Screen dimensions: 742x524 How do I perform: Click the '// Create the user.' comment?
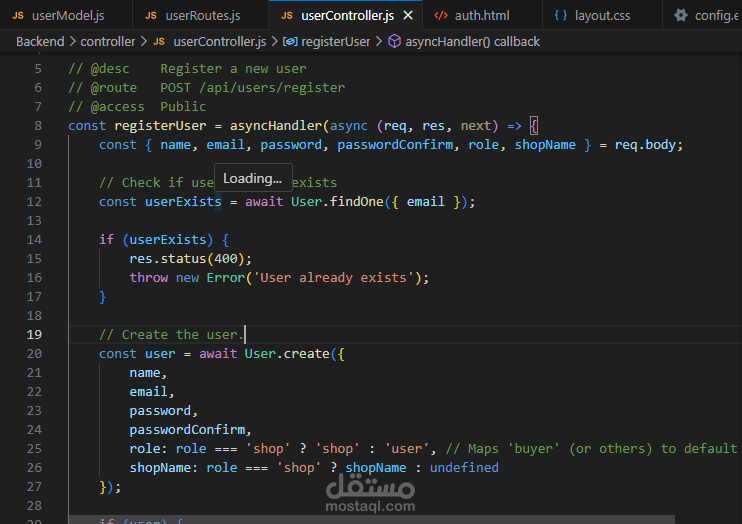[171, 335]
